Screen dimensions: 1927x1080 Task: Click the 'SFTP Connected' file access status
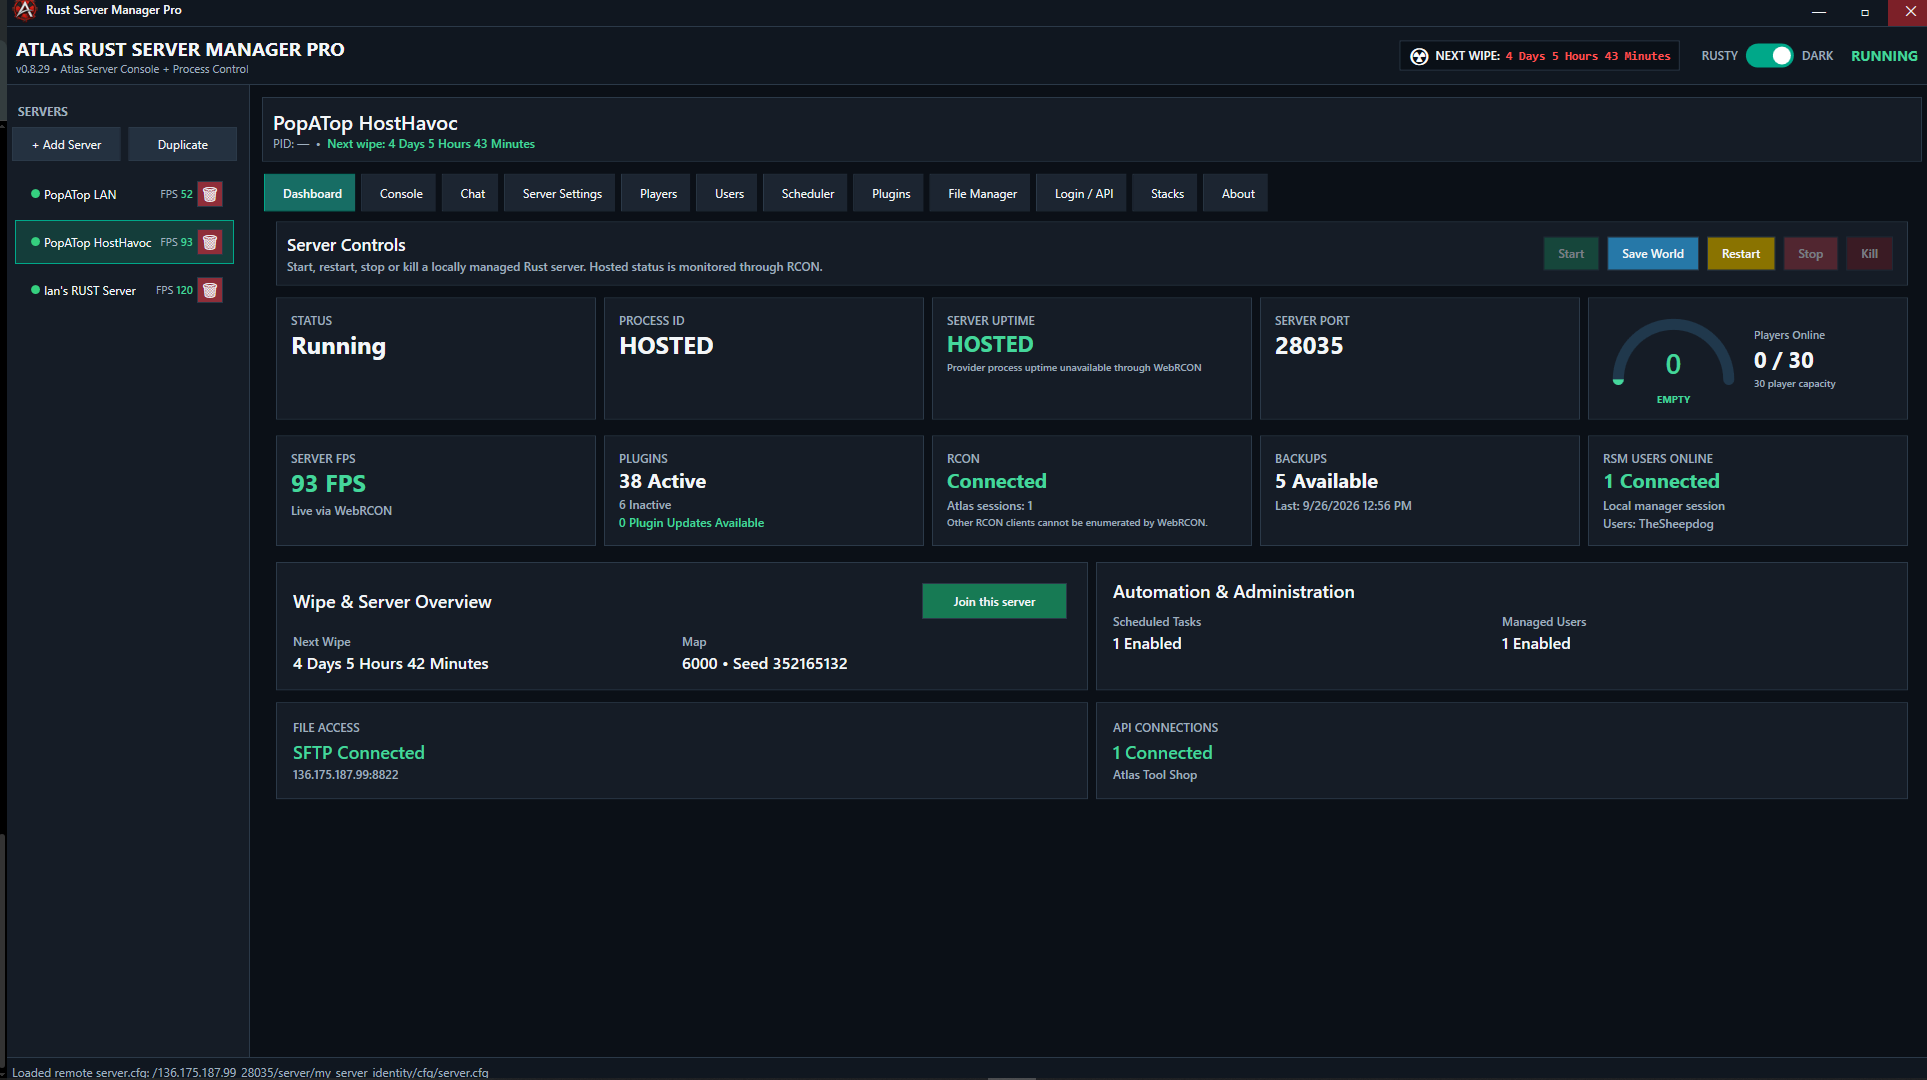(x=358, y=752)
